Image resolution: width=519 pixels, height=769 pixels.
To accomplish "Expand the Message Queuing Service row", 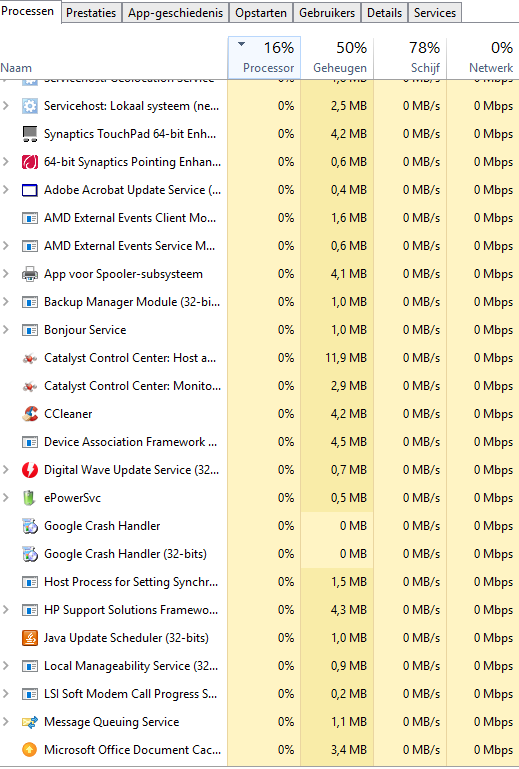I will 6,721.
